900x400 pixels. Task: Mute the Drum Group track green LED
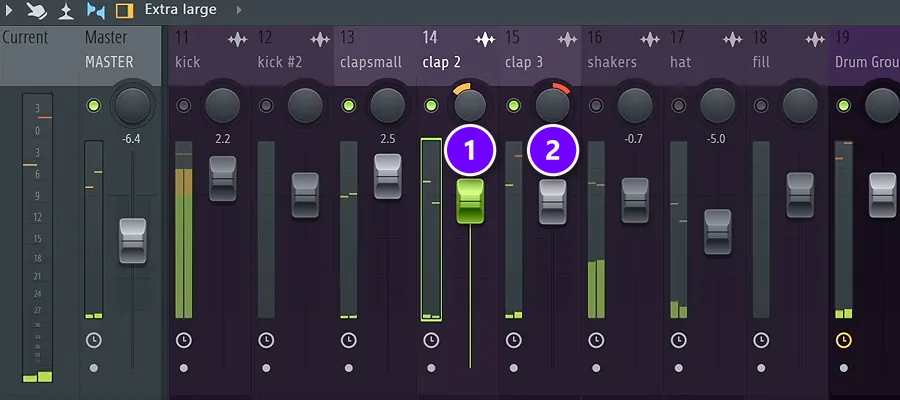[844, 106]
